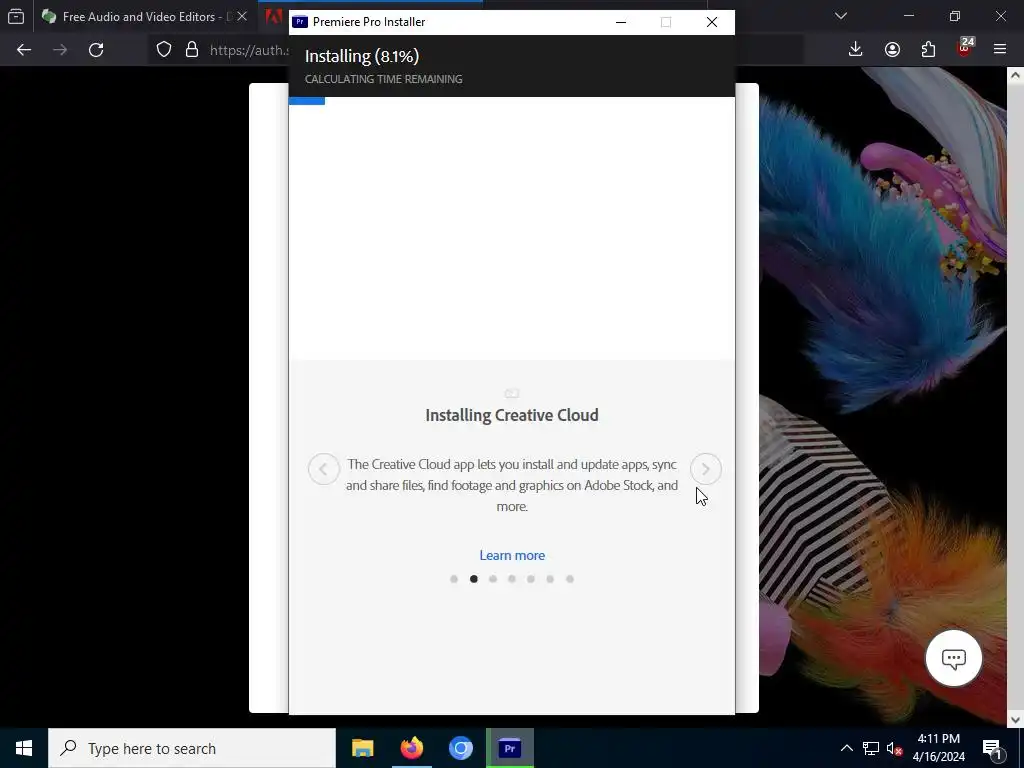The width and height of the screenshot is (1024, 768).
Task: Click the page scrollbar up arrow
Action: coord(1015,75)
